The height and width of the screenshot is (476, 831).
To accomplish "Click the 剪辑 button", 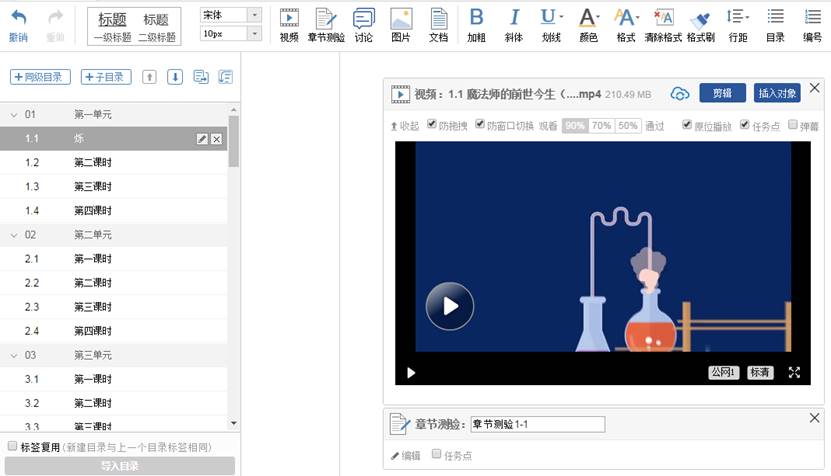I will click(x=722, y=93).
